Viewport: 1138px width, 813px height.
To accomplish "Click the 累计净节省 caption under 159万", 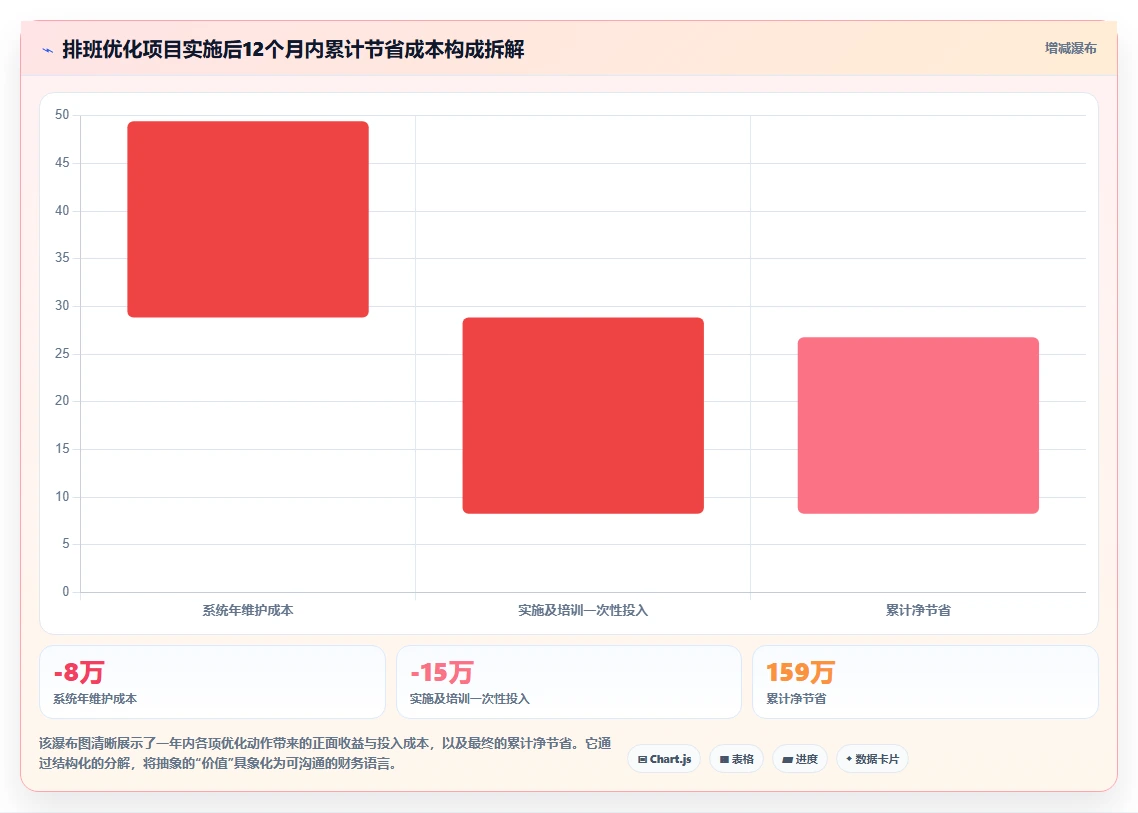I will [796, 699].
